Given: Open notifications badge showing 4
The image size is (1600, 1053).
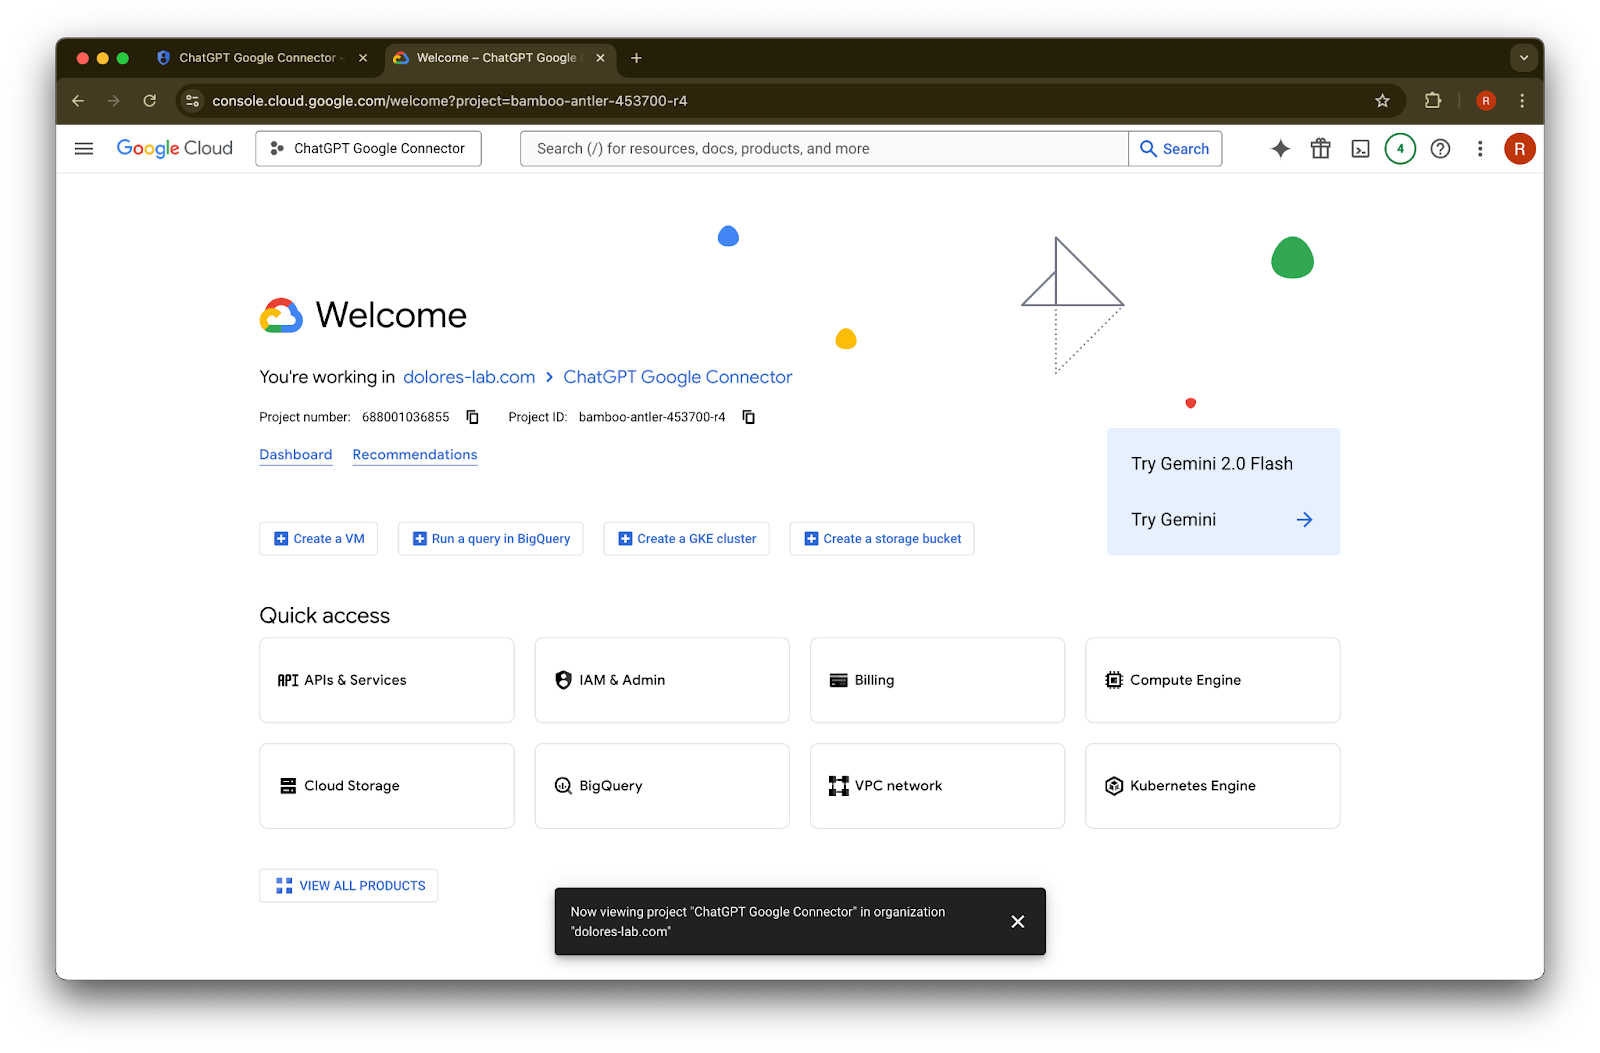Looking at the screenshot, I should [x=1400, y=149].
